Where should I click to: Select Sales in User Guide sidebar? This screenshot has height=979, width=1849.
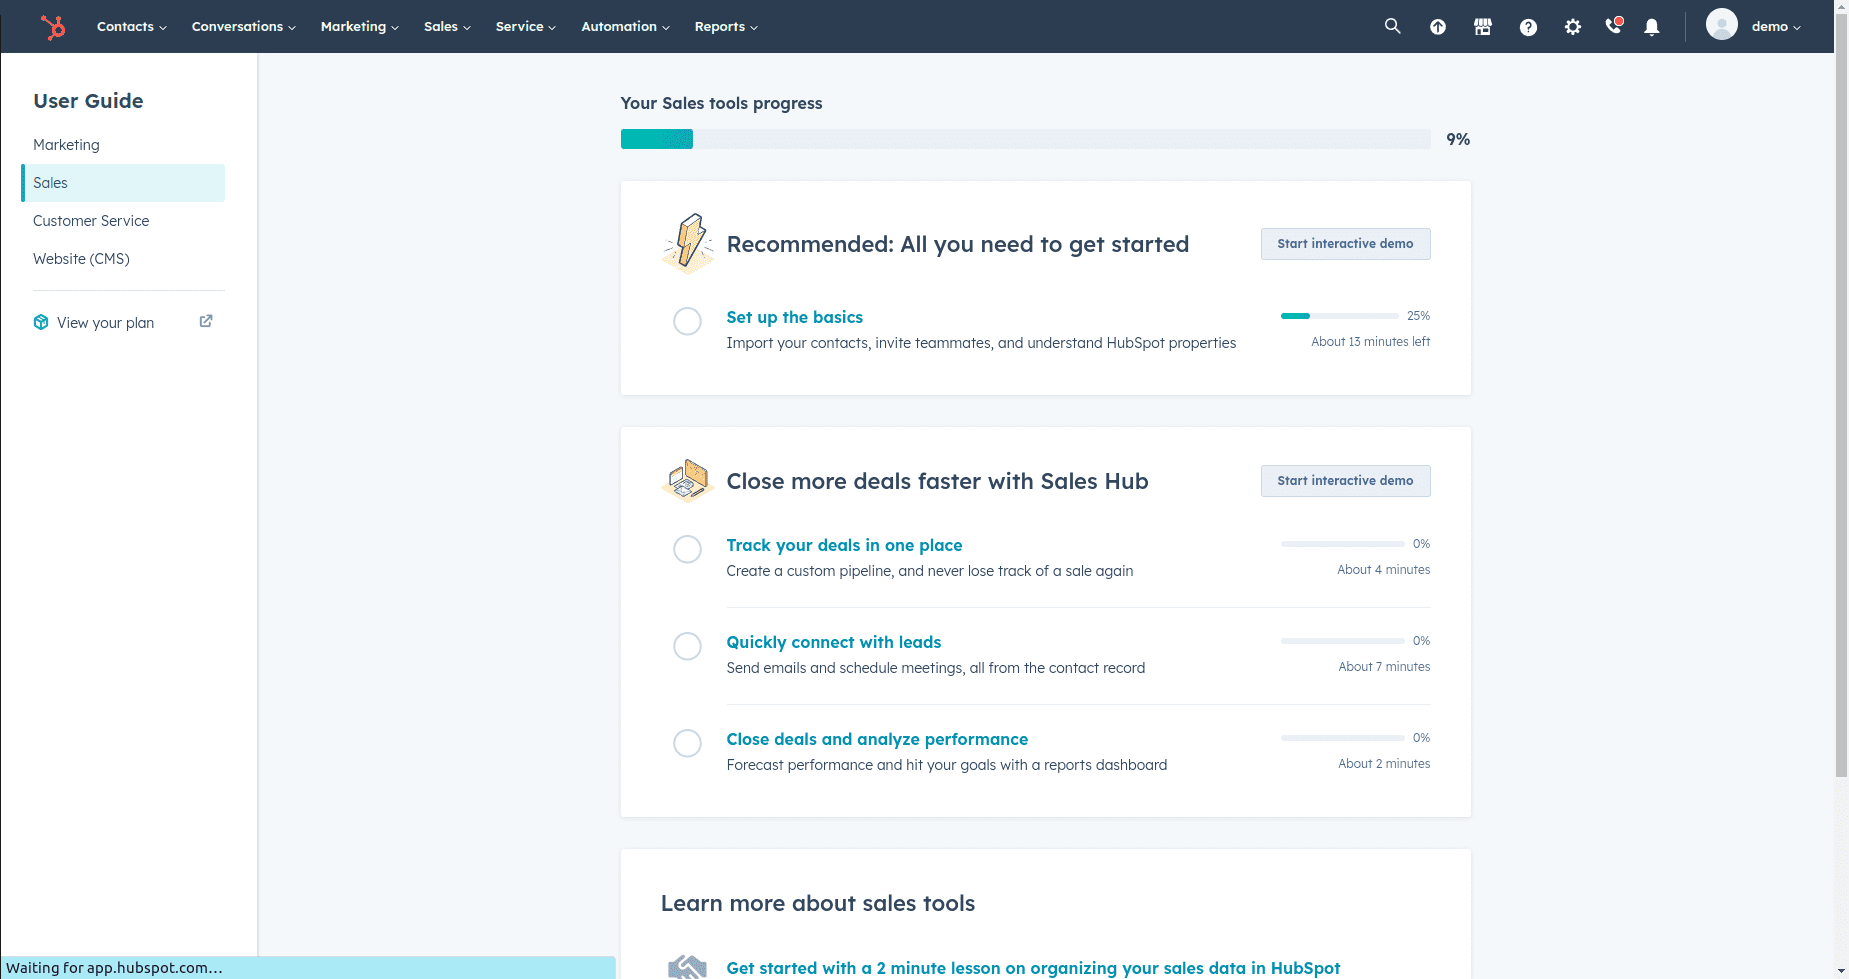click(x=123, y=183)
